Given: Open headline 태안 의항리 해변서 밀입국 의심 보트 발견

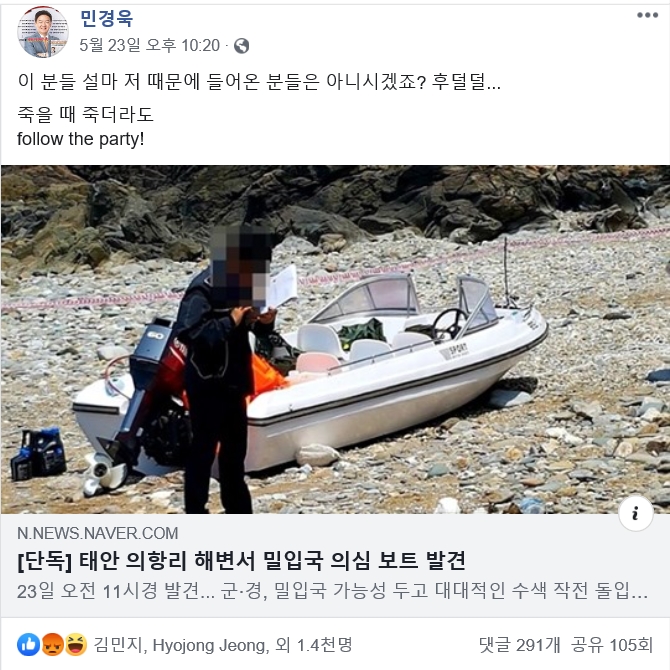Looking at the screenshot, I should (241, 561).
